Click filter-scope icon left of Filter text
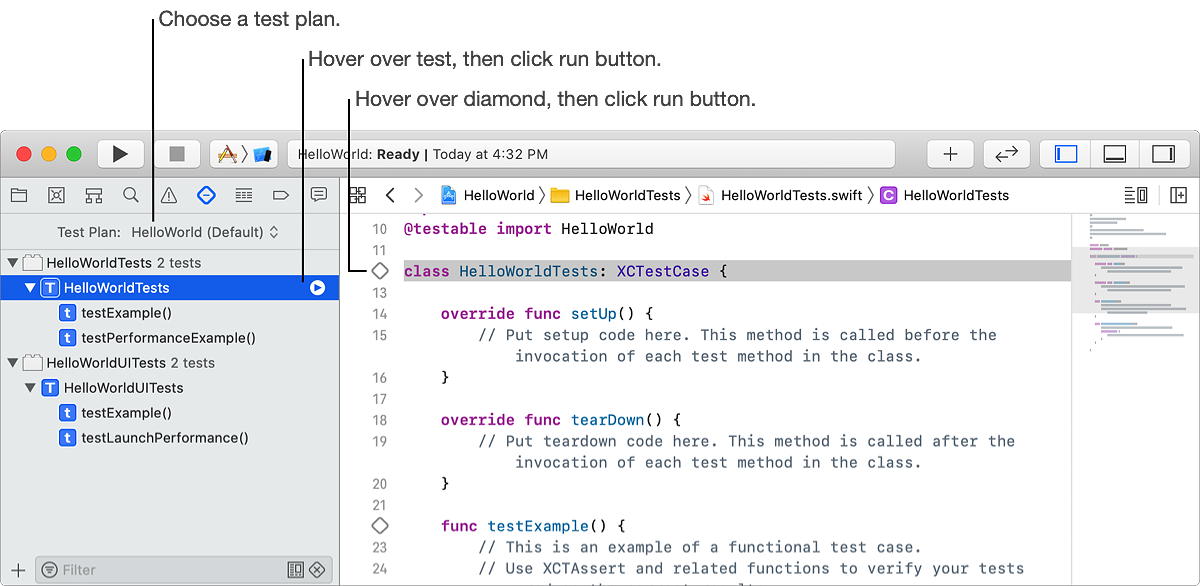This screenshot has width=1200, height=586. pos(50,570)
